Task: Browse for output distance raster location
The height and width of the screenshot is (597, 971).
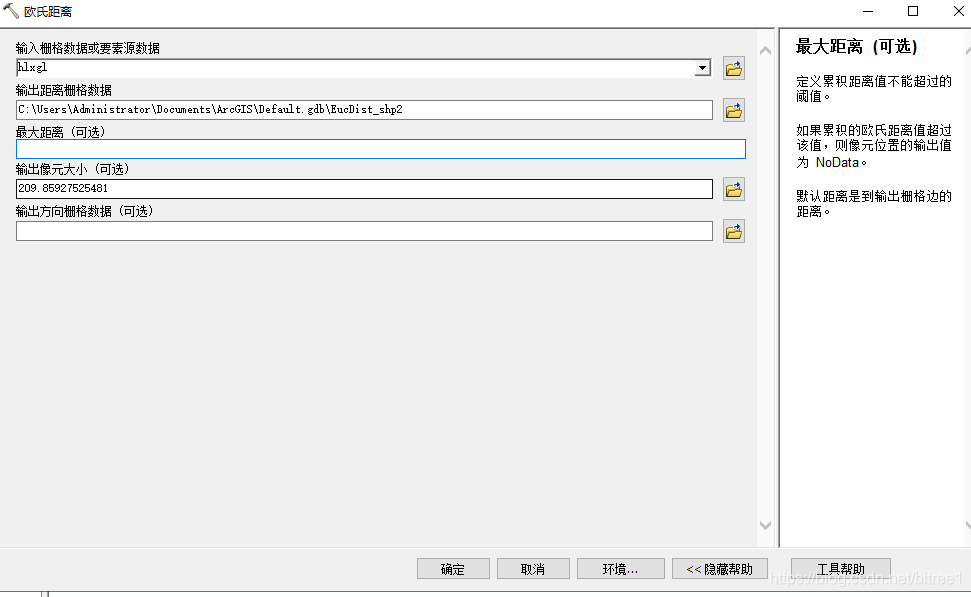Action: [734, 110]
